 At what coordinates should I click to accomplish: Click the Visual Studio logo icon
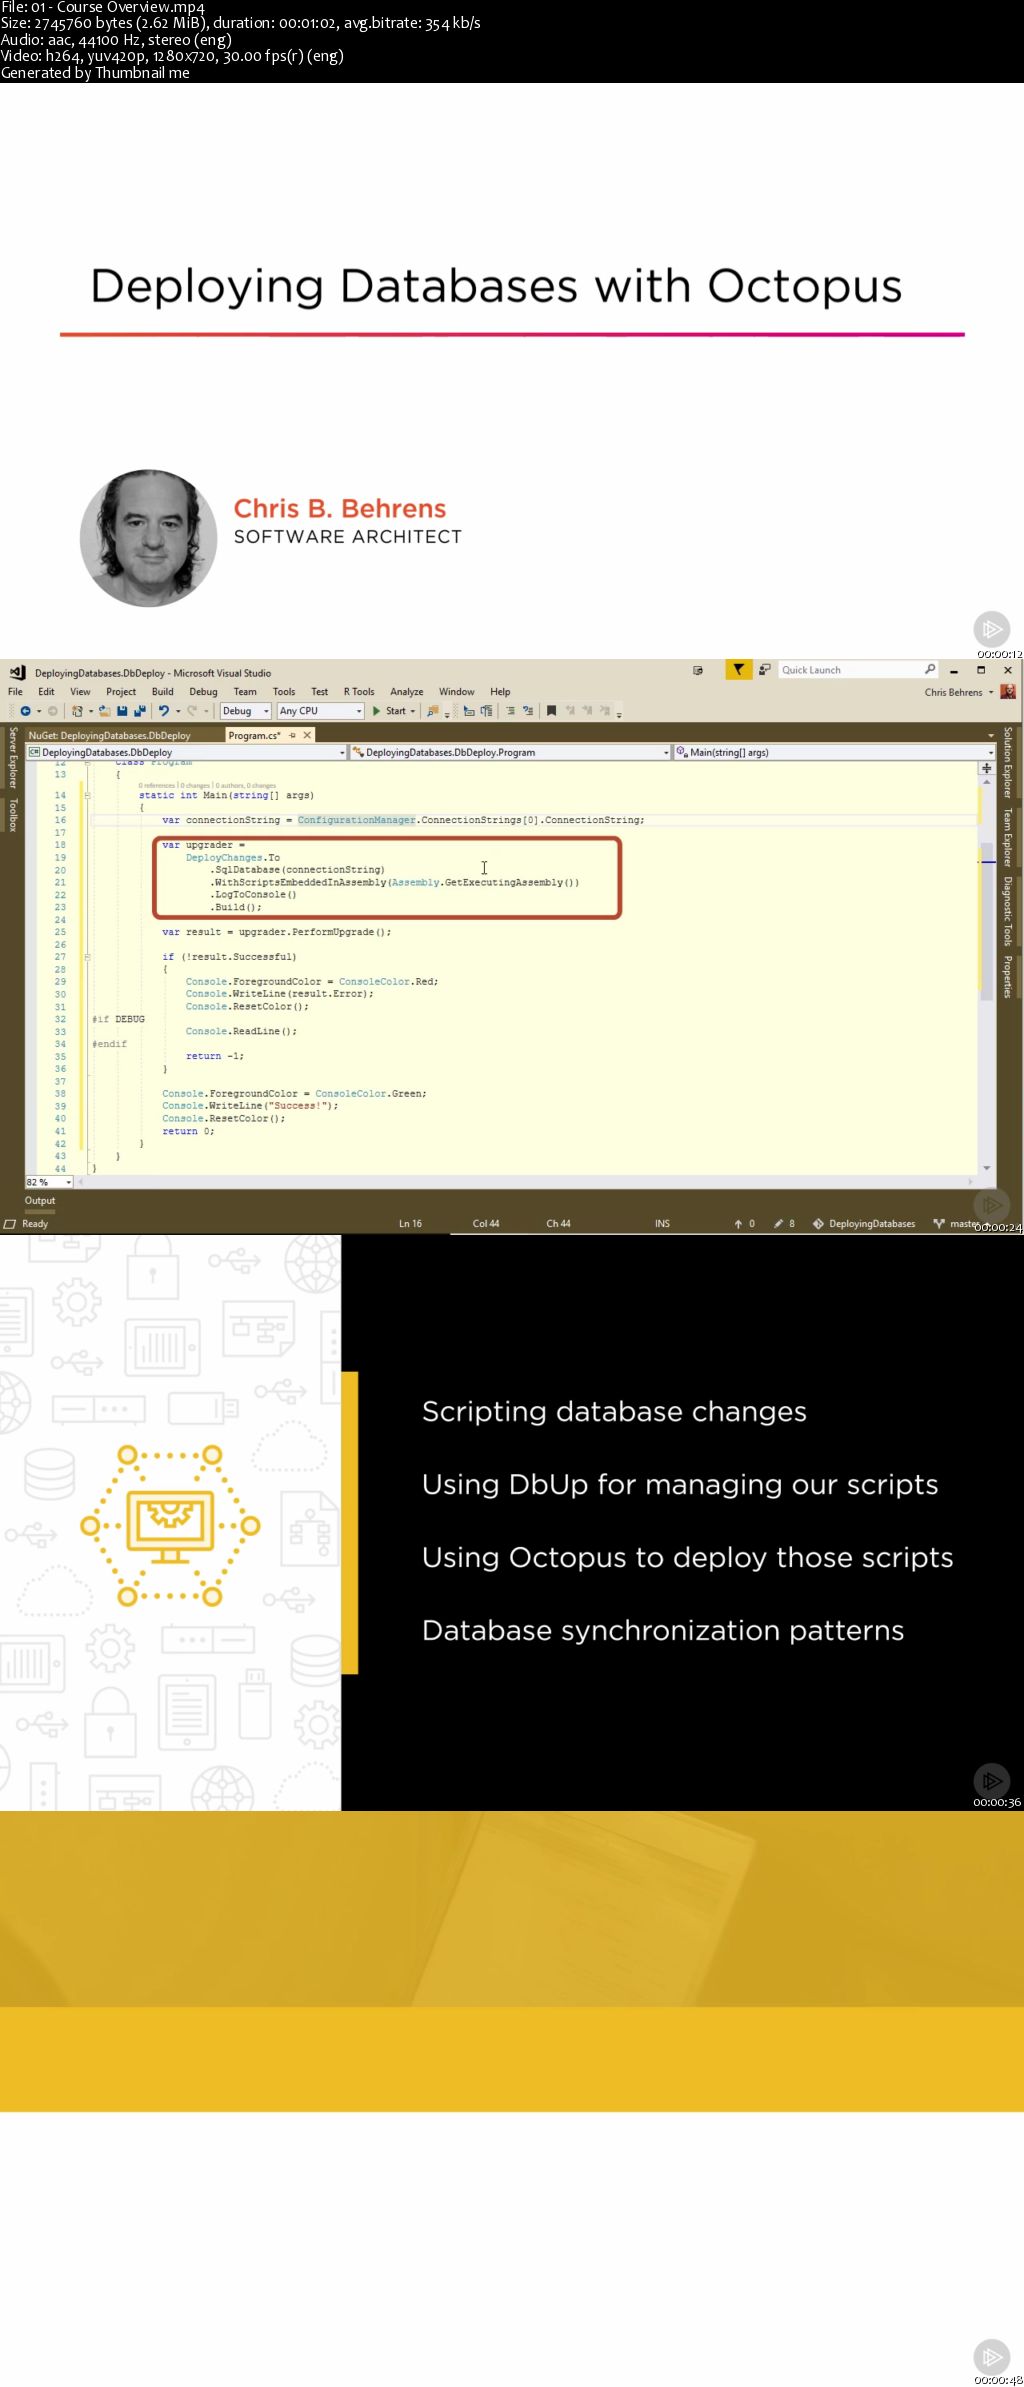pos(17,672)
